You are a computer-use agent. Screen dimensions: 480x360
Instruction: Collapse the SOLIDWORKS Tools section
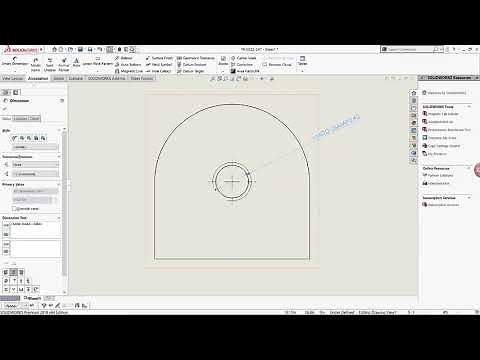click(469, 107)
